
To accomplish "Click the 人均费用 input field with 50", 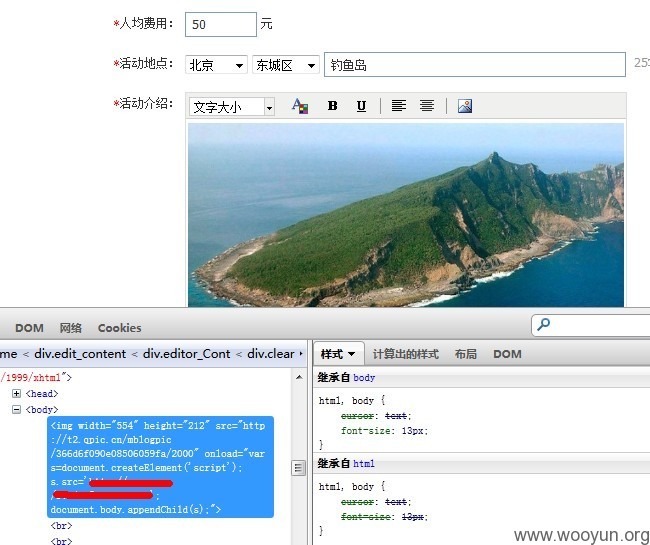I will pos(221,24).
